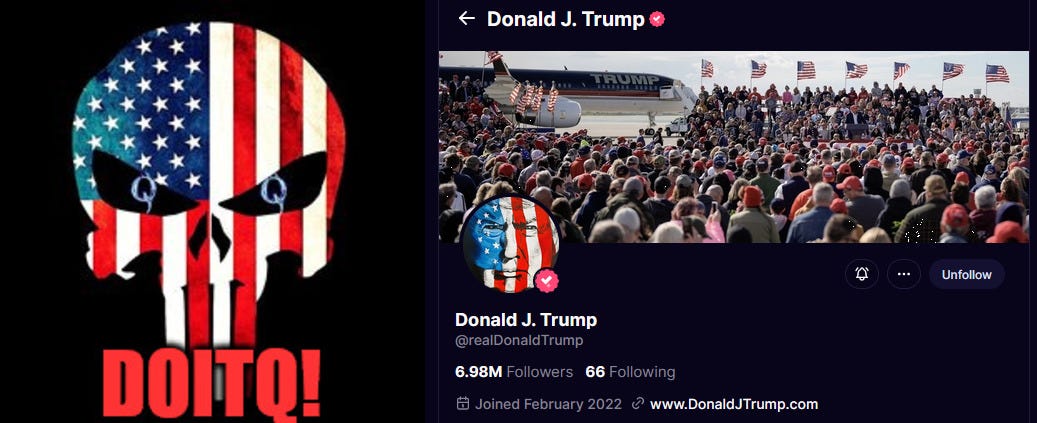Click the bold Donald J. Trump profile name
Image resolution: width=1037 pixels, height=423 pixels.
click(x=526, y=320)
